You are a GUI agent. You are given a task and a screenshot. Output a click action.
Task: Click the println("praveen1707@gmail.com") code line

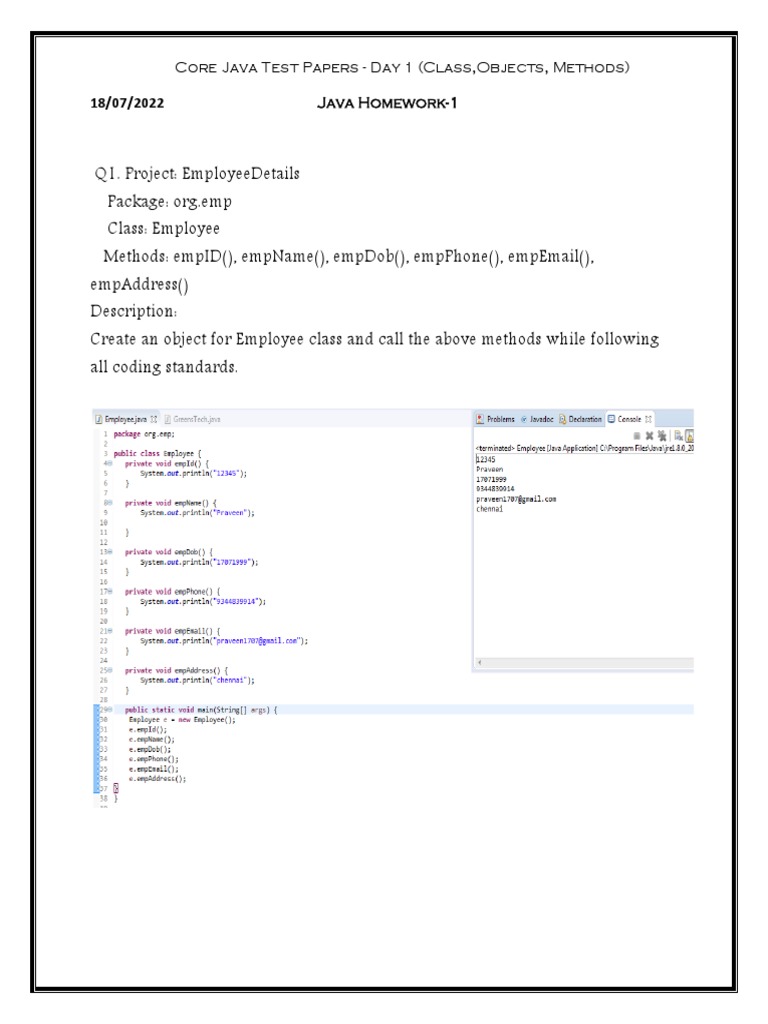tap(224, 641)
